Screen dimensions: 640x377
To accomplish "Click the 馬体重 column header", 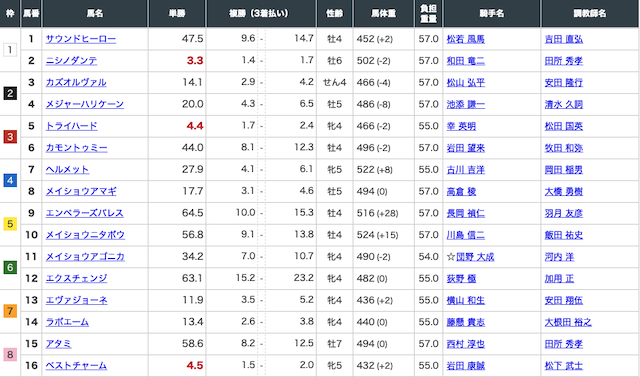I will point(383,13).
